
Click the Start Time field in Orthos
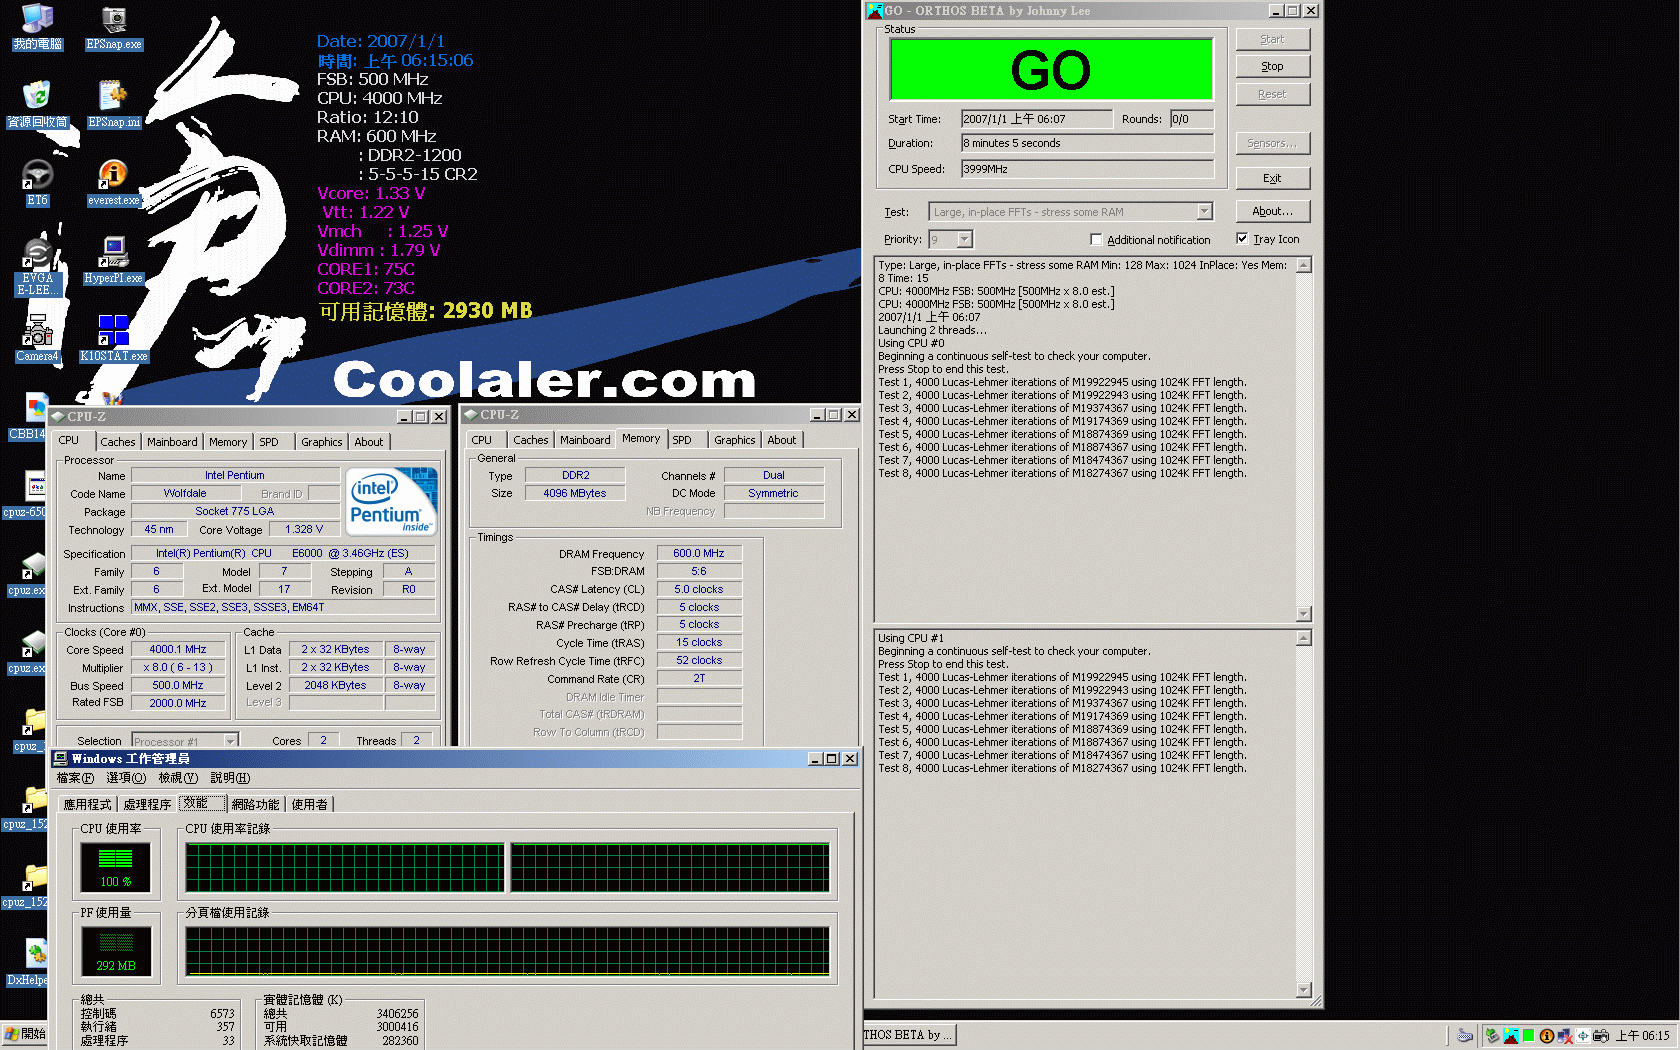tap(1037, 119)
